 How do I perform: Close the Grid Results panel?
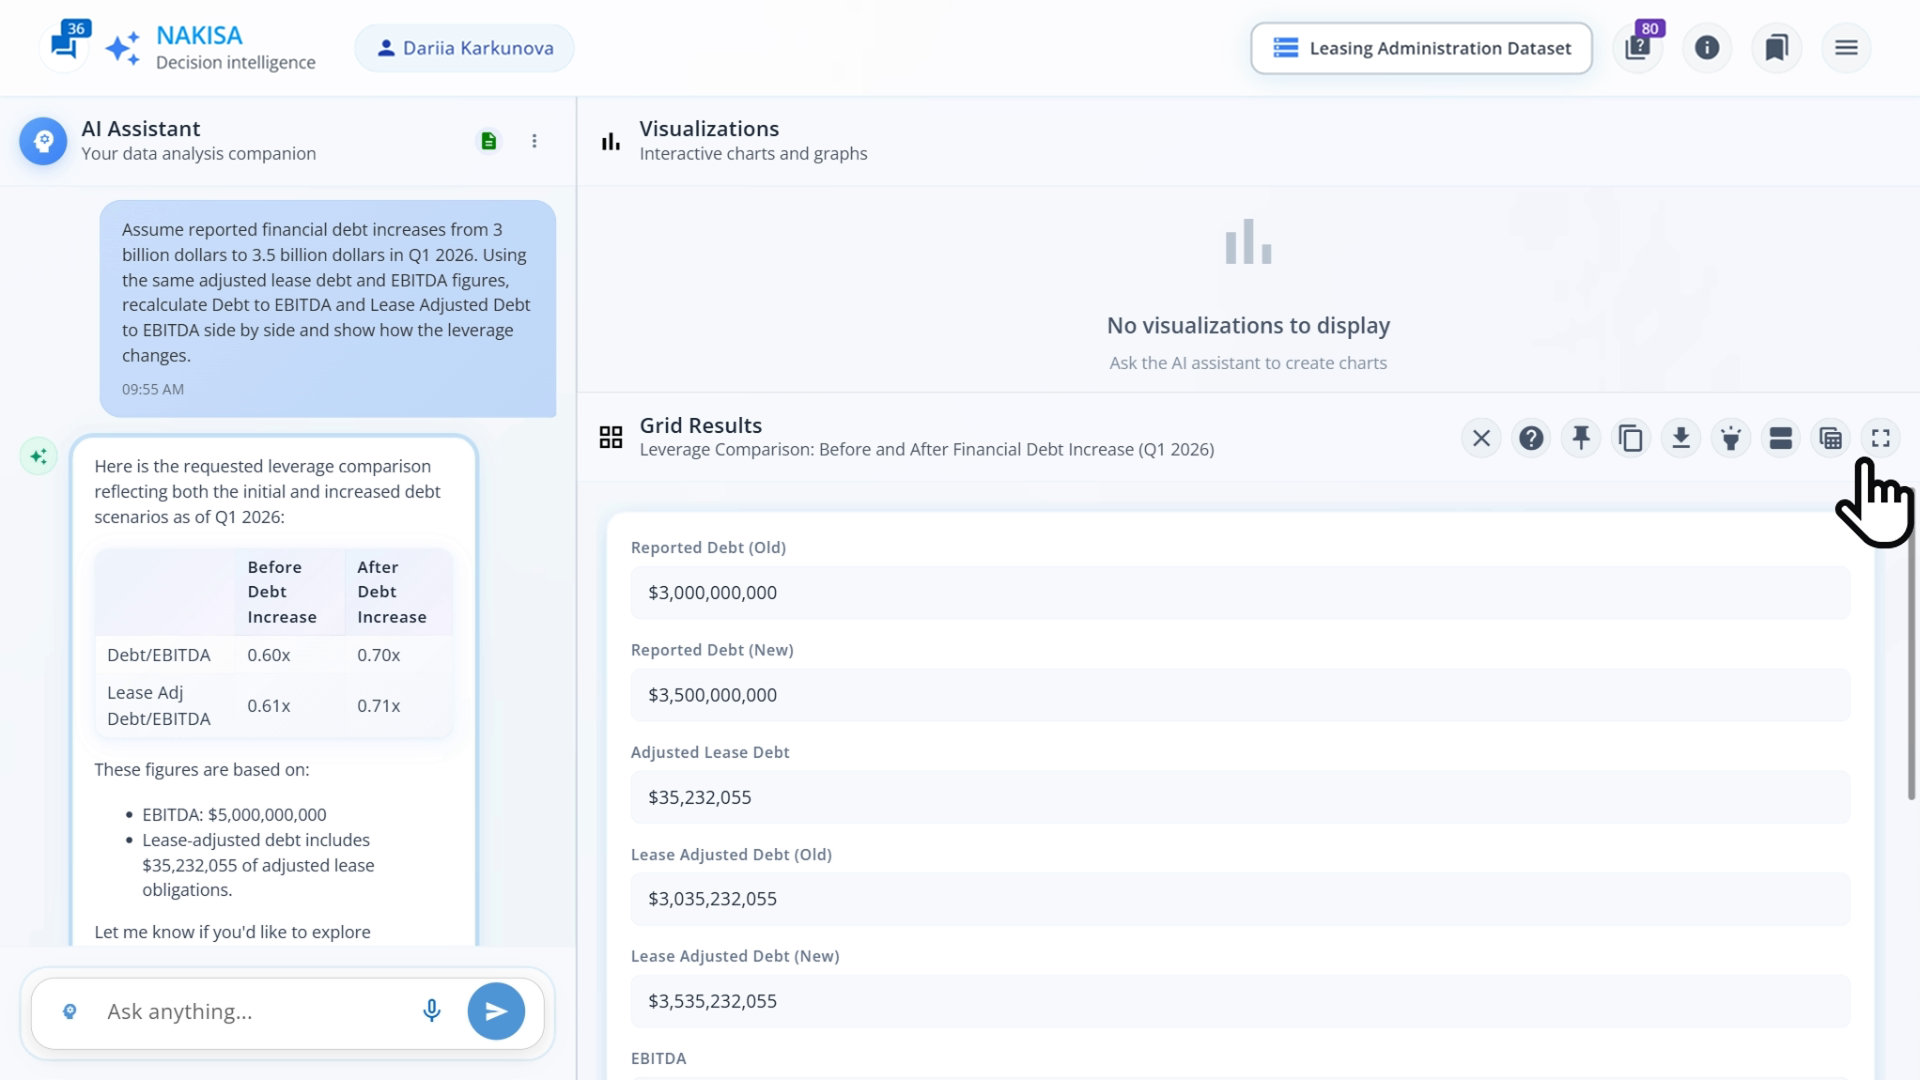1481,437
